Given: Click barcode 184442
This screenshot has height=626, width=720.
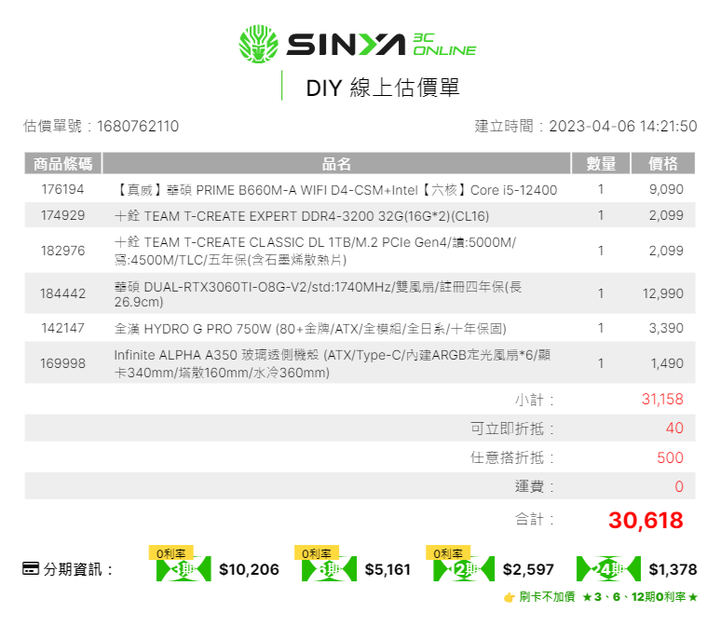Looking at the screenshot, I should tap(63, 293).
